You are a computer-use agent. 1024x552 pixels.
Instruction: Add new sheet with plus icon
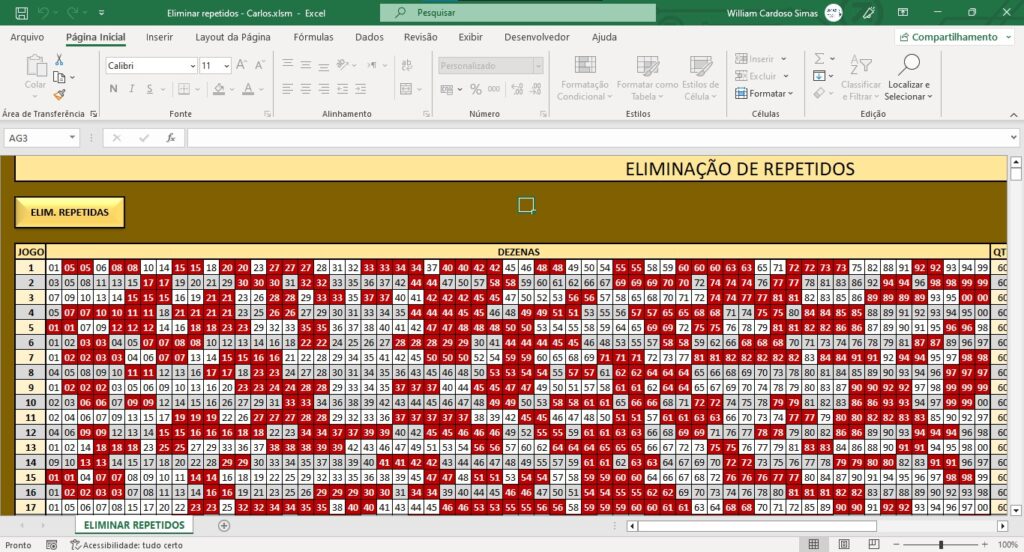coord(224,525)
